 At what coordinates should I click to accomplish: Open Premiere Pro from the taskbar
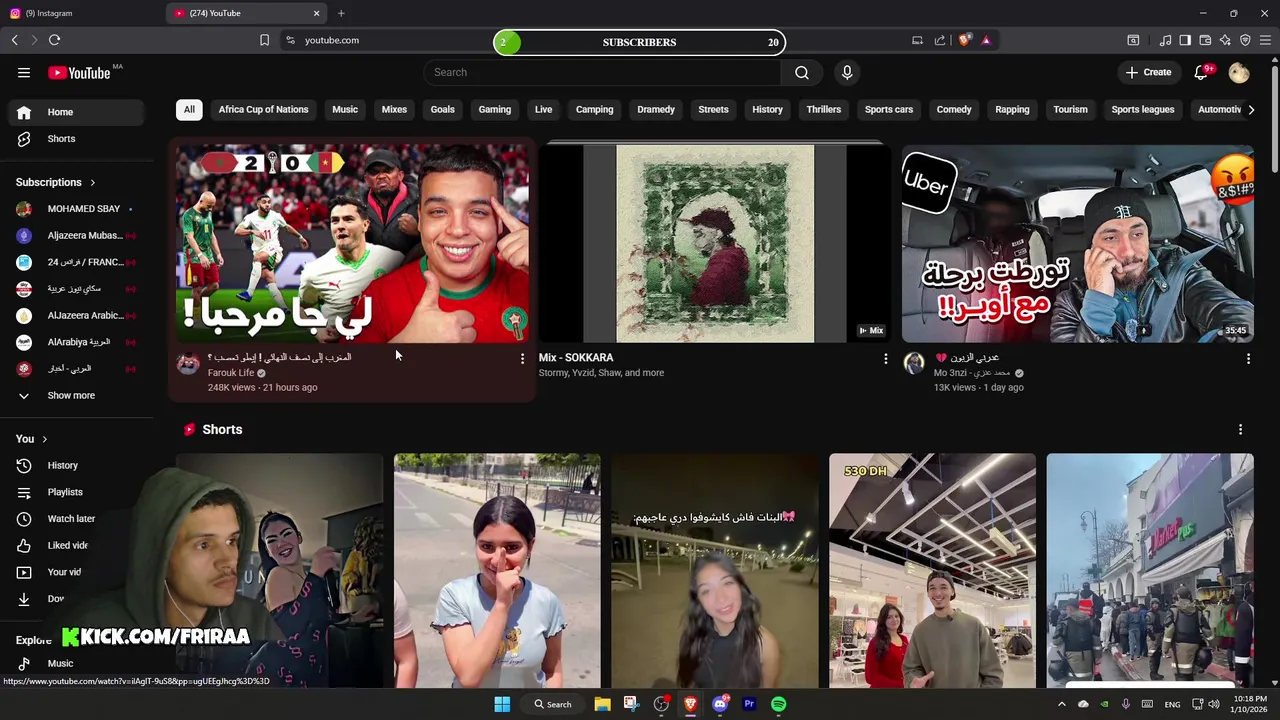pos(749,704)
